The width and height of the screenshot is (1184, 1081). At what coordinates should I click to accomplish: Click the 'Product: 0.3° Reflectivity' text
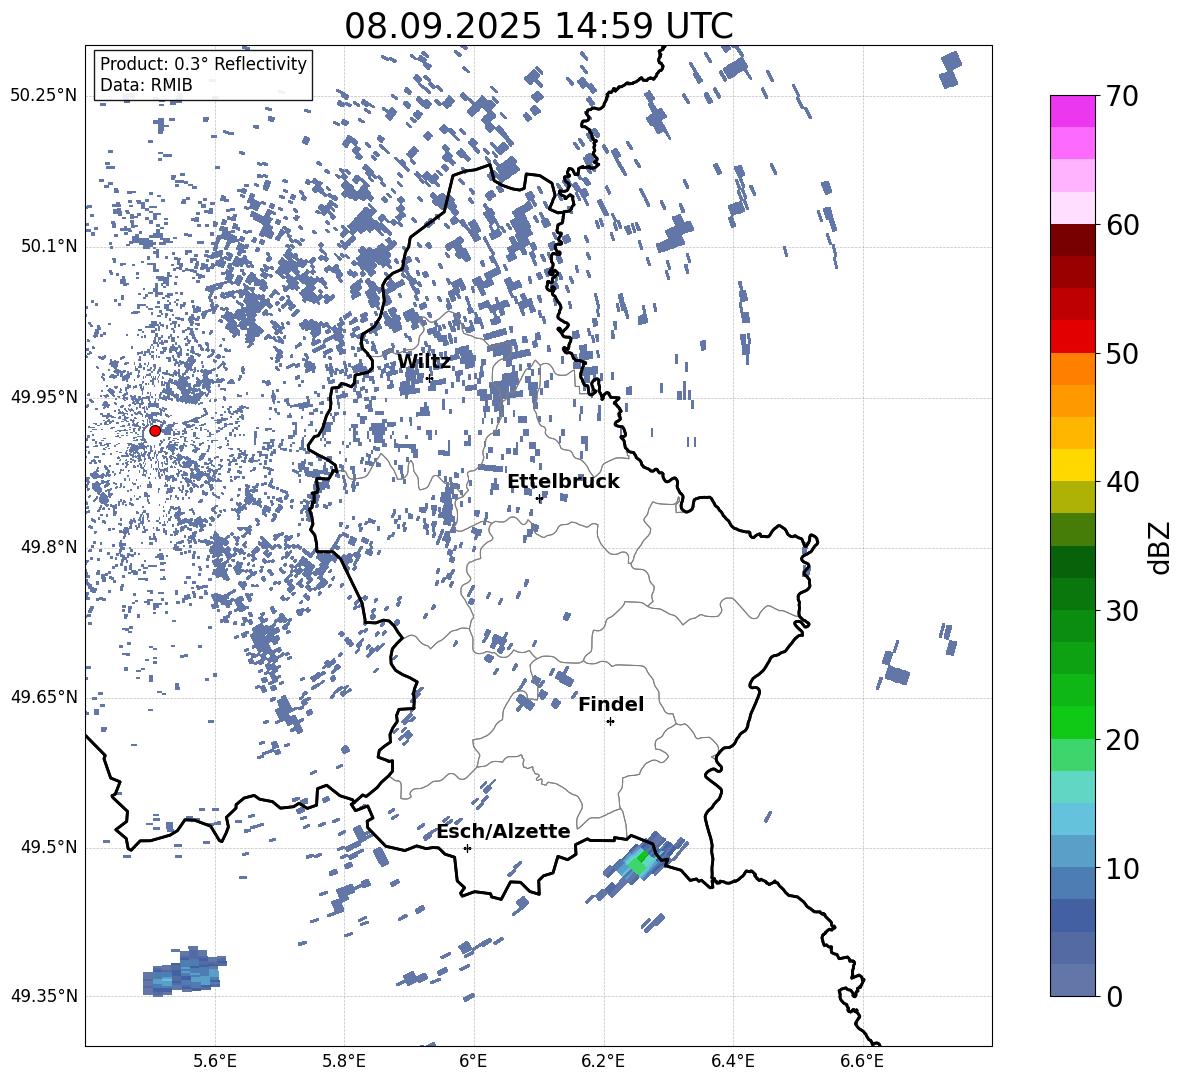tap(203, 63)
